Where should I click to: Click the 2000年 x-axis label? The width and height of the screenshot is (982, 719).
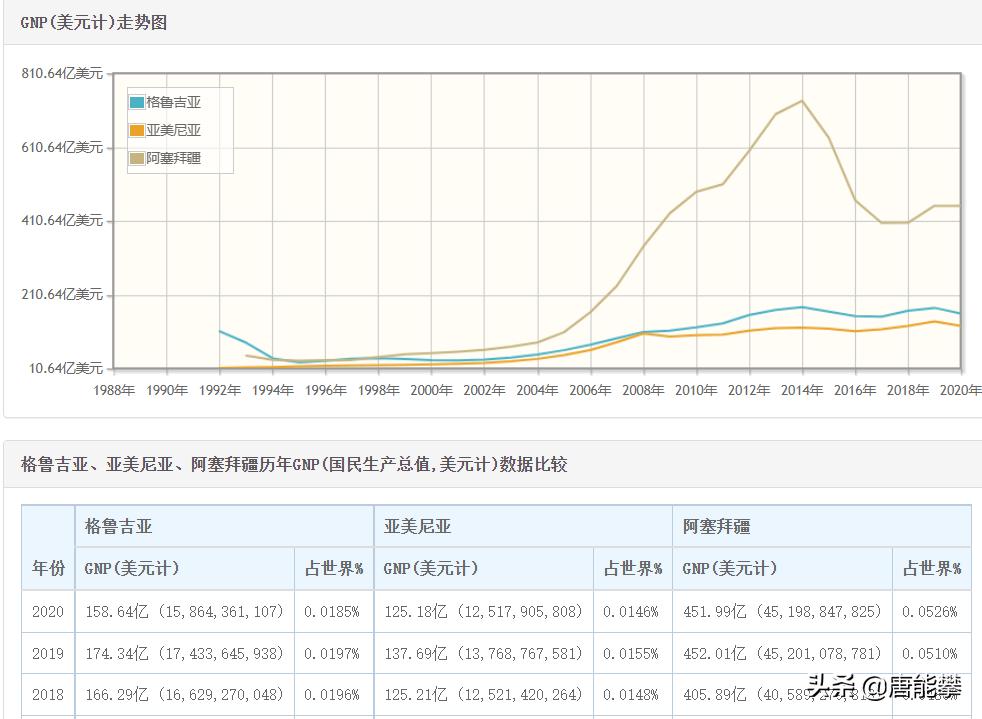pos(431,390)
